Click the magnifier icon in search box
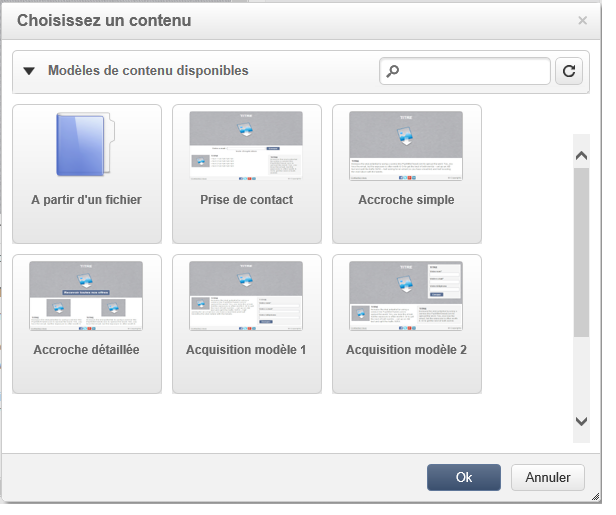Screen dimensions: 616x515 click(392, 71)
